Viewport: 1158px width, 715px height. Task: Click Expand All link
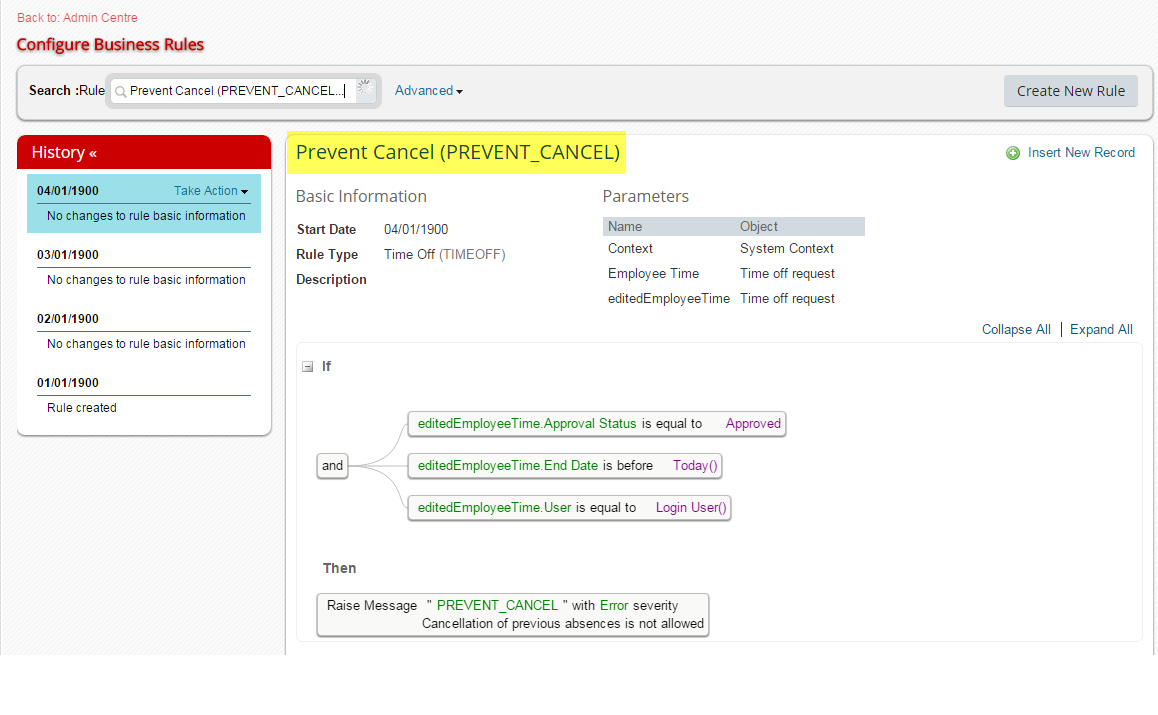click(x=1100, y=329)
